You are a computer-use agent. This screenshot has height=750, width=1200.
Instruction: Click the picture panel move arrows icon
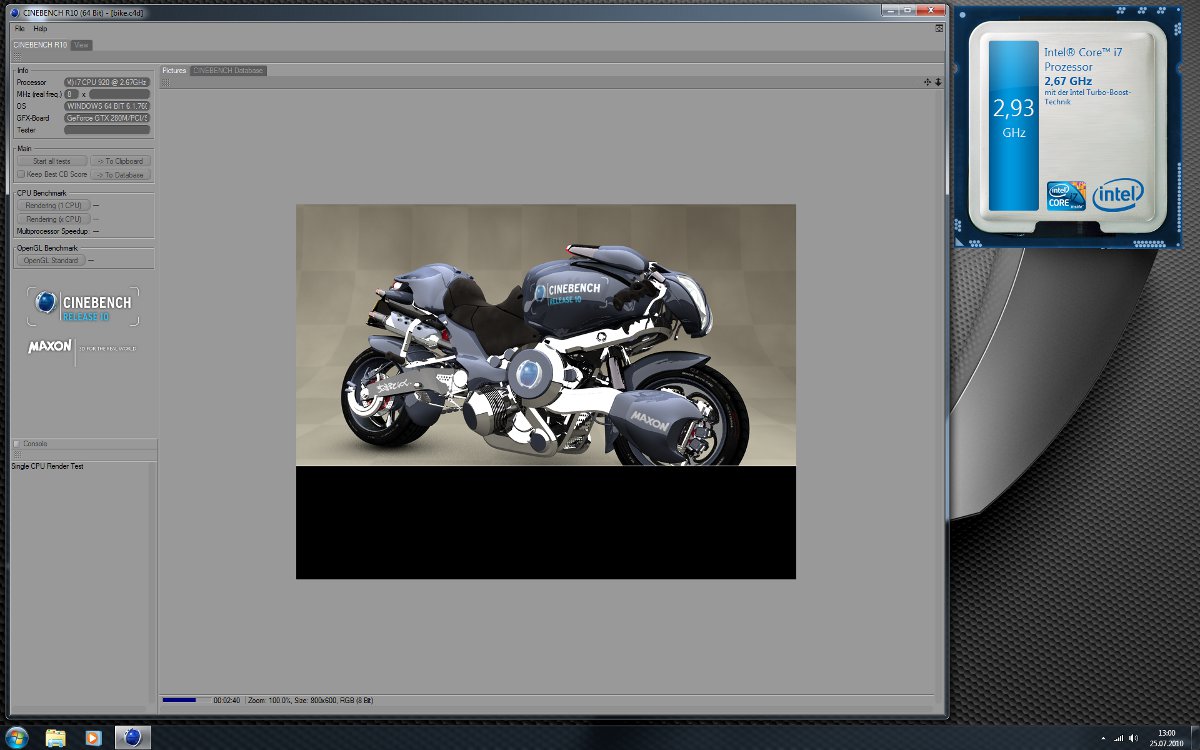click(928, 82)
